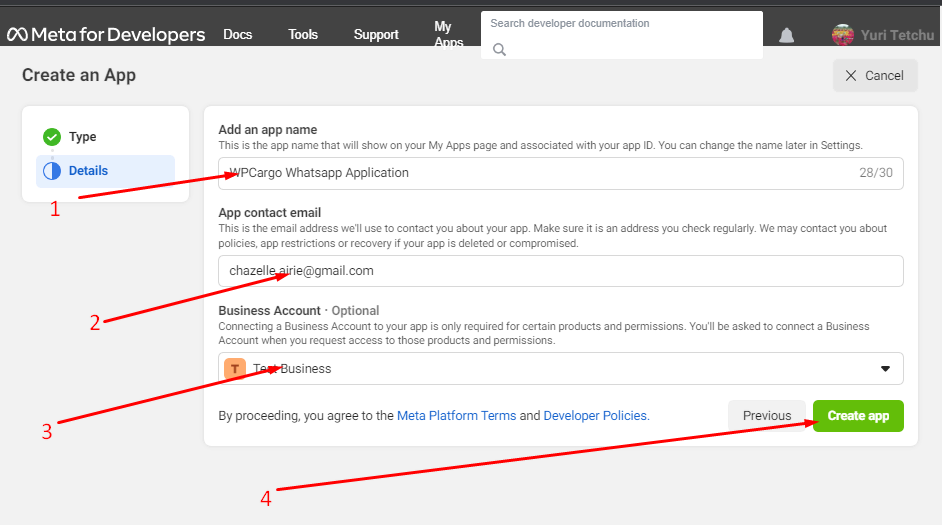
Task: Select the Type step in sidebar
Action: tap(83, 137)
